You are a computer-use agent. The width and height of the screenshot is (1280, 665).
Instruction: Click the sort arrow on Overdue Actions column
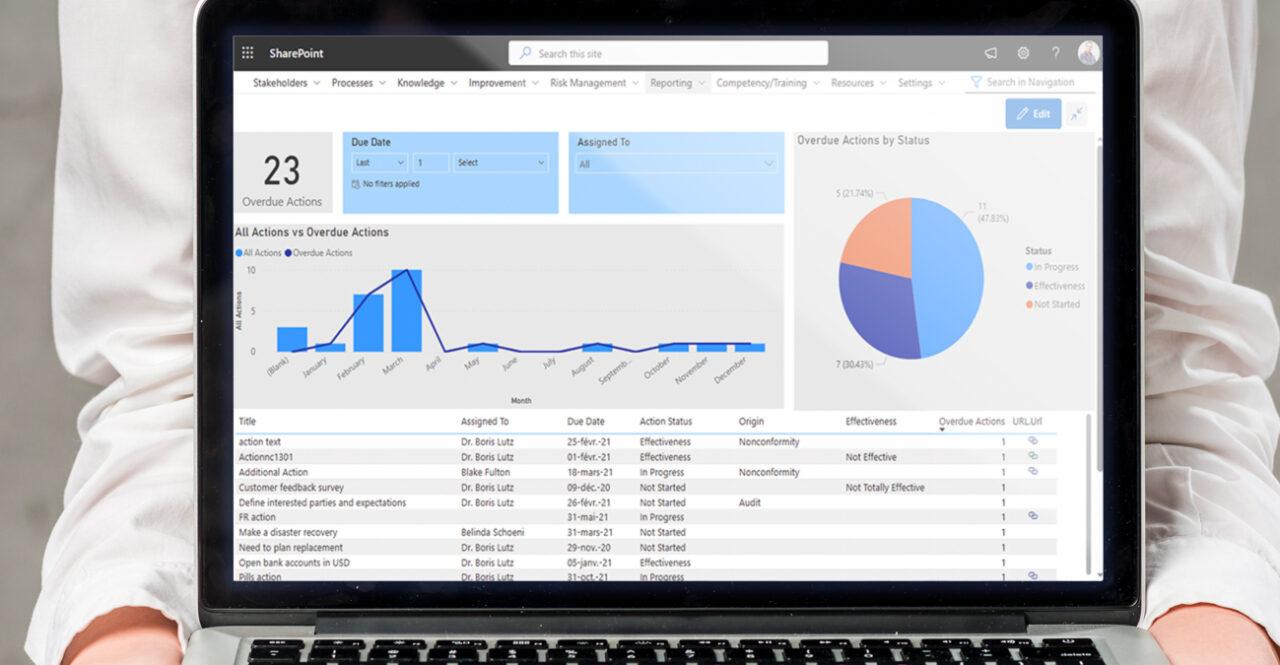click(941, 428)
